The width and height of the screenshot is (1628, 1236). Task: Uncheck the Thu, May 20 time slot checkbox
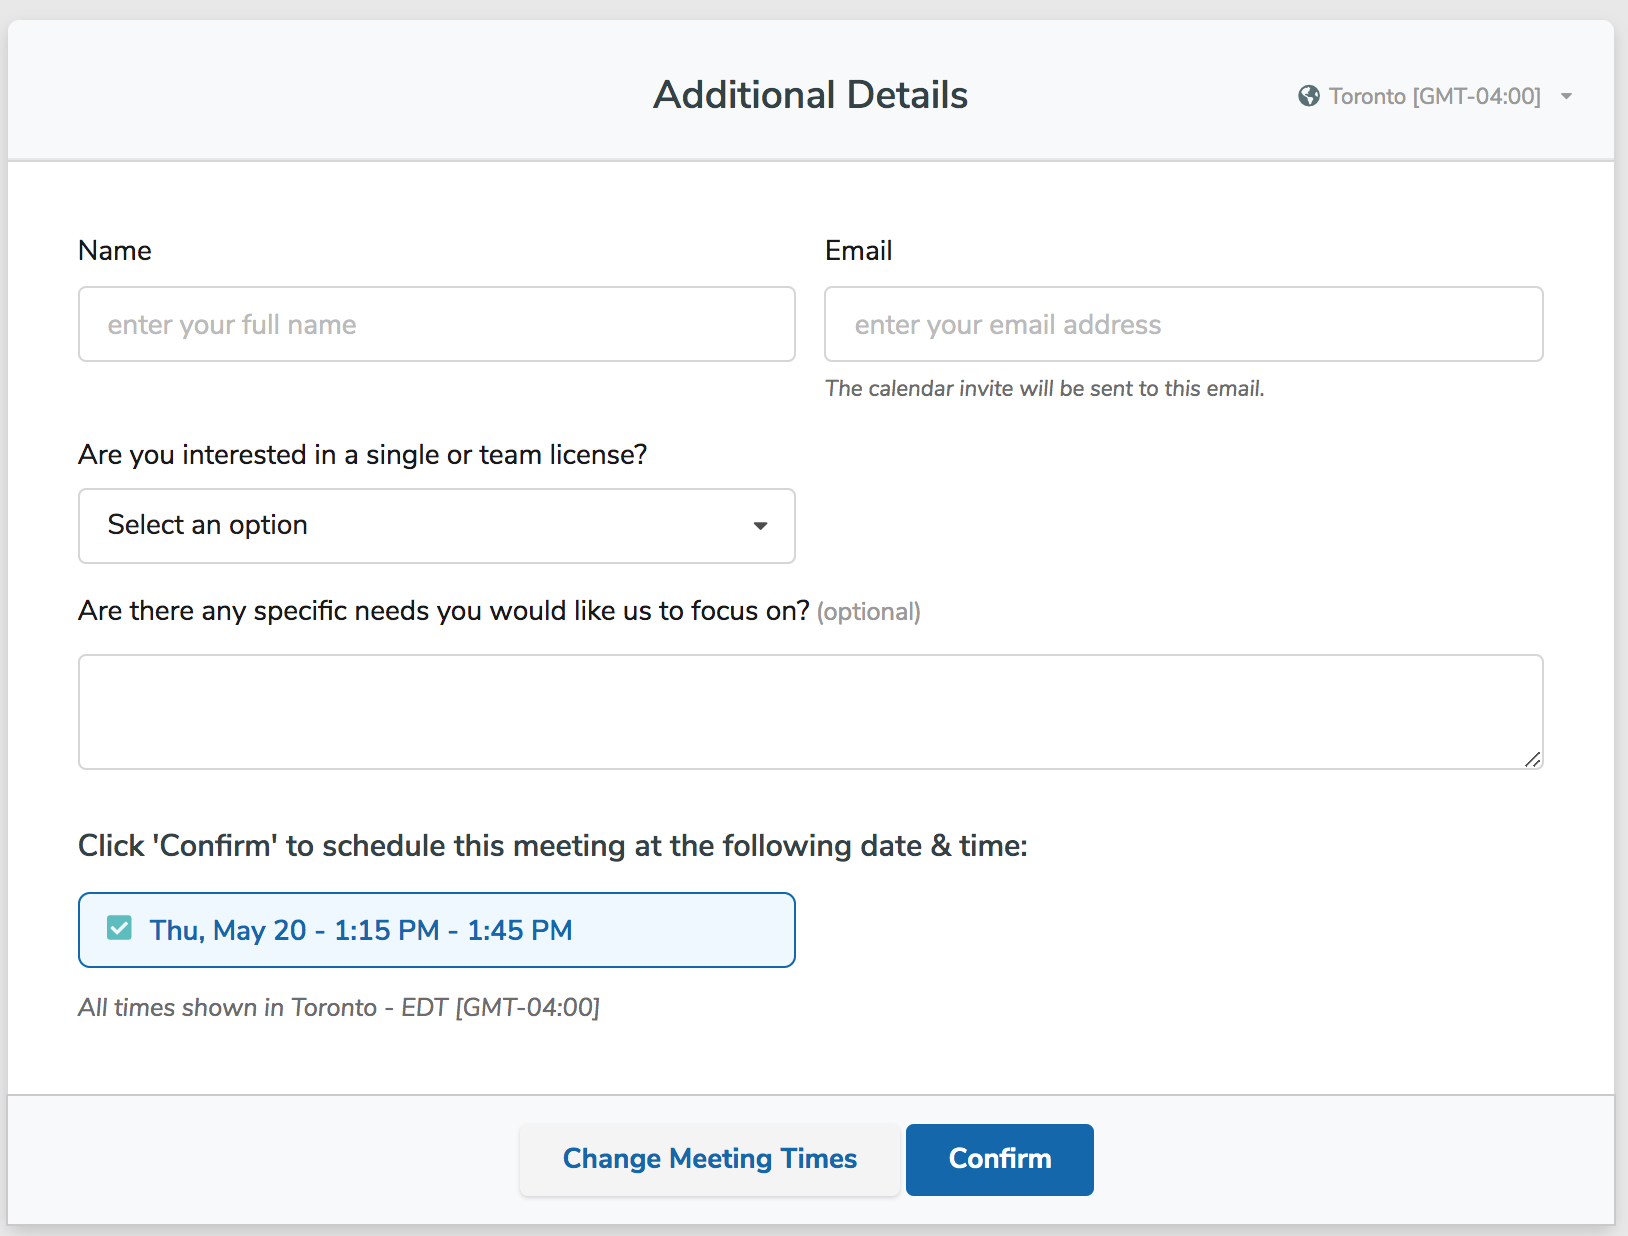(119, 929)
